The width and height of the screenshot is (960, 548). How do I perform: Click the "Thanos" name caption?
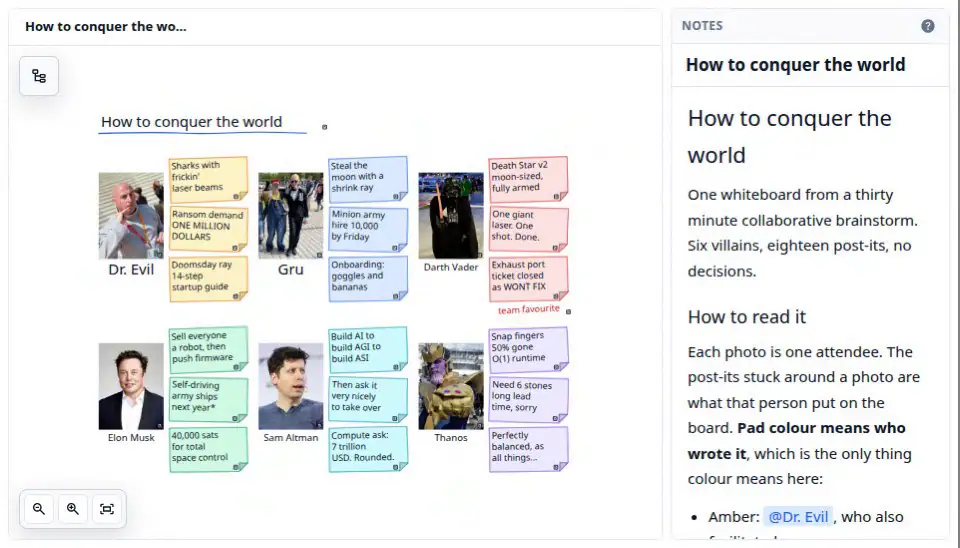(x=451, y=438)
